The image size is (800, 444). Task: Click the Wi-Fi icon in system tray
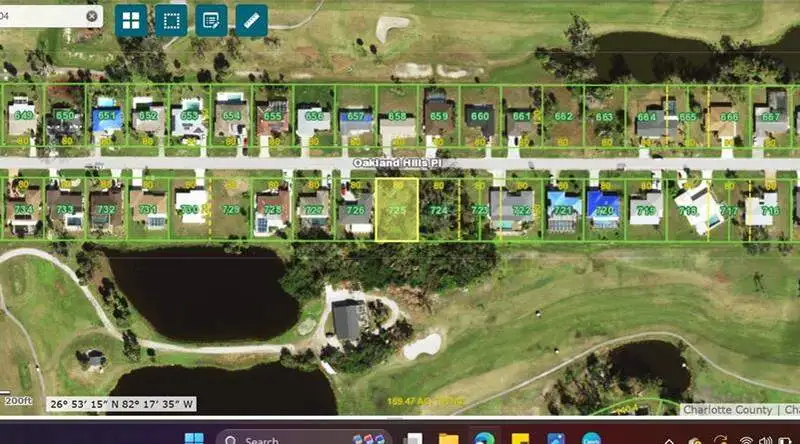[748, 438]
